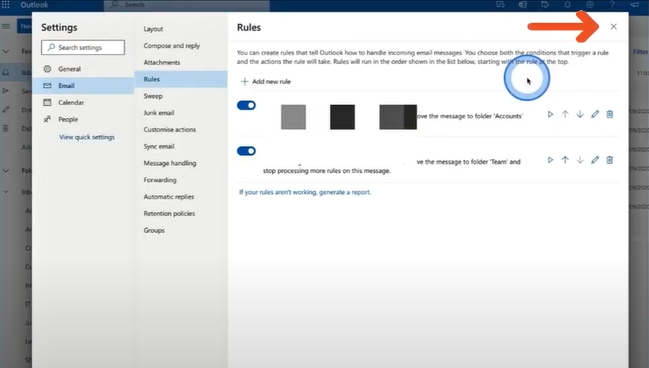
Task: Select the Rules settings page
Action: [180, 79]
